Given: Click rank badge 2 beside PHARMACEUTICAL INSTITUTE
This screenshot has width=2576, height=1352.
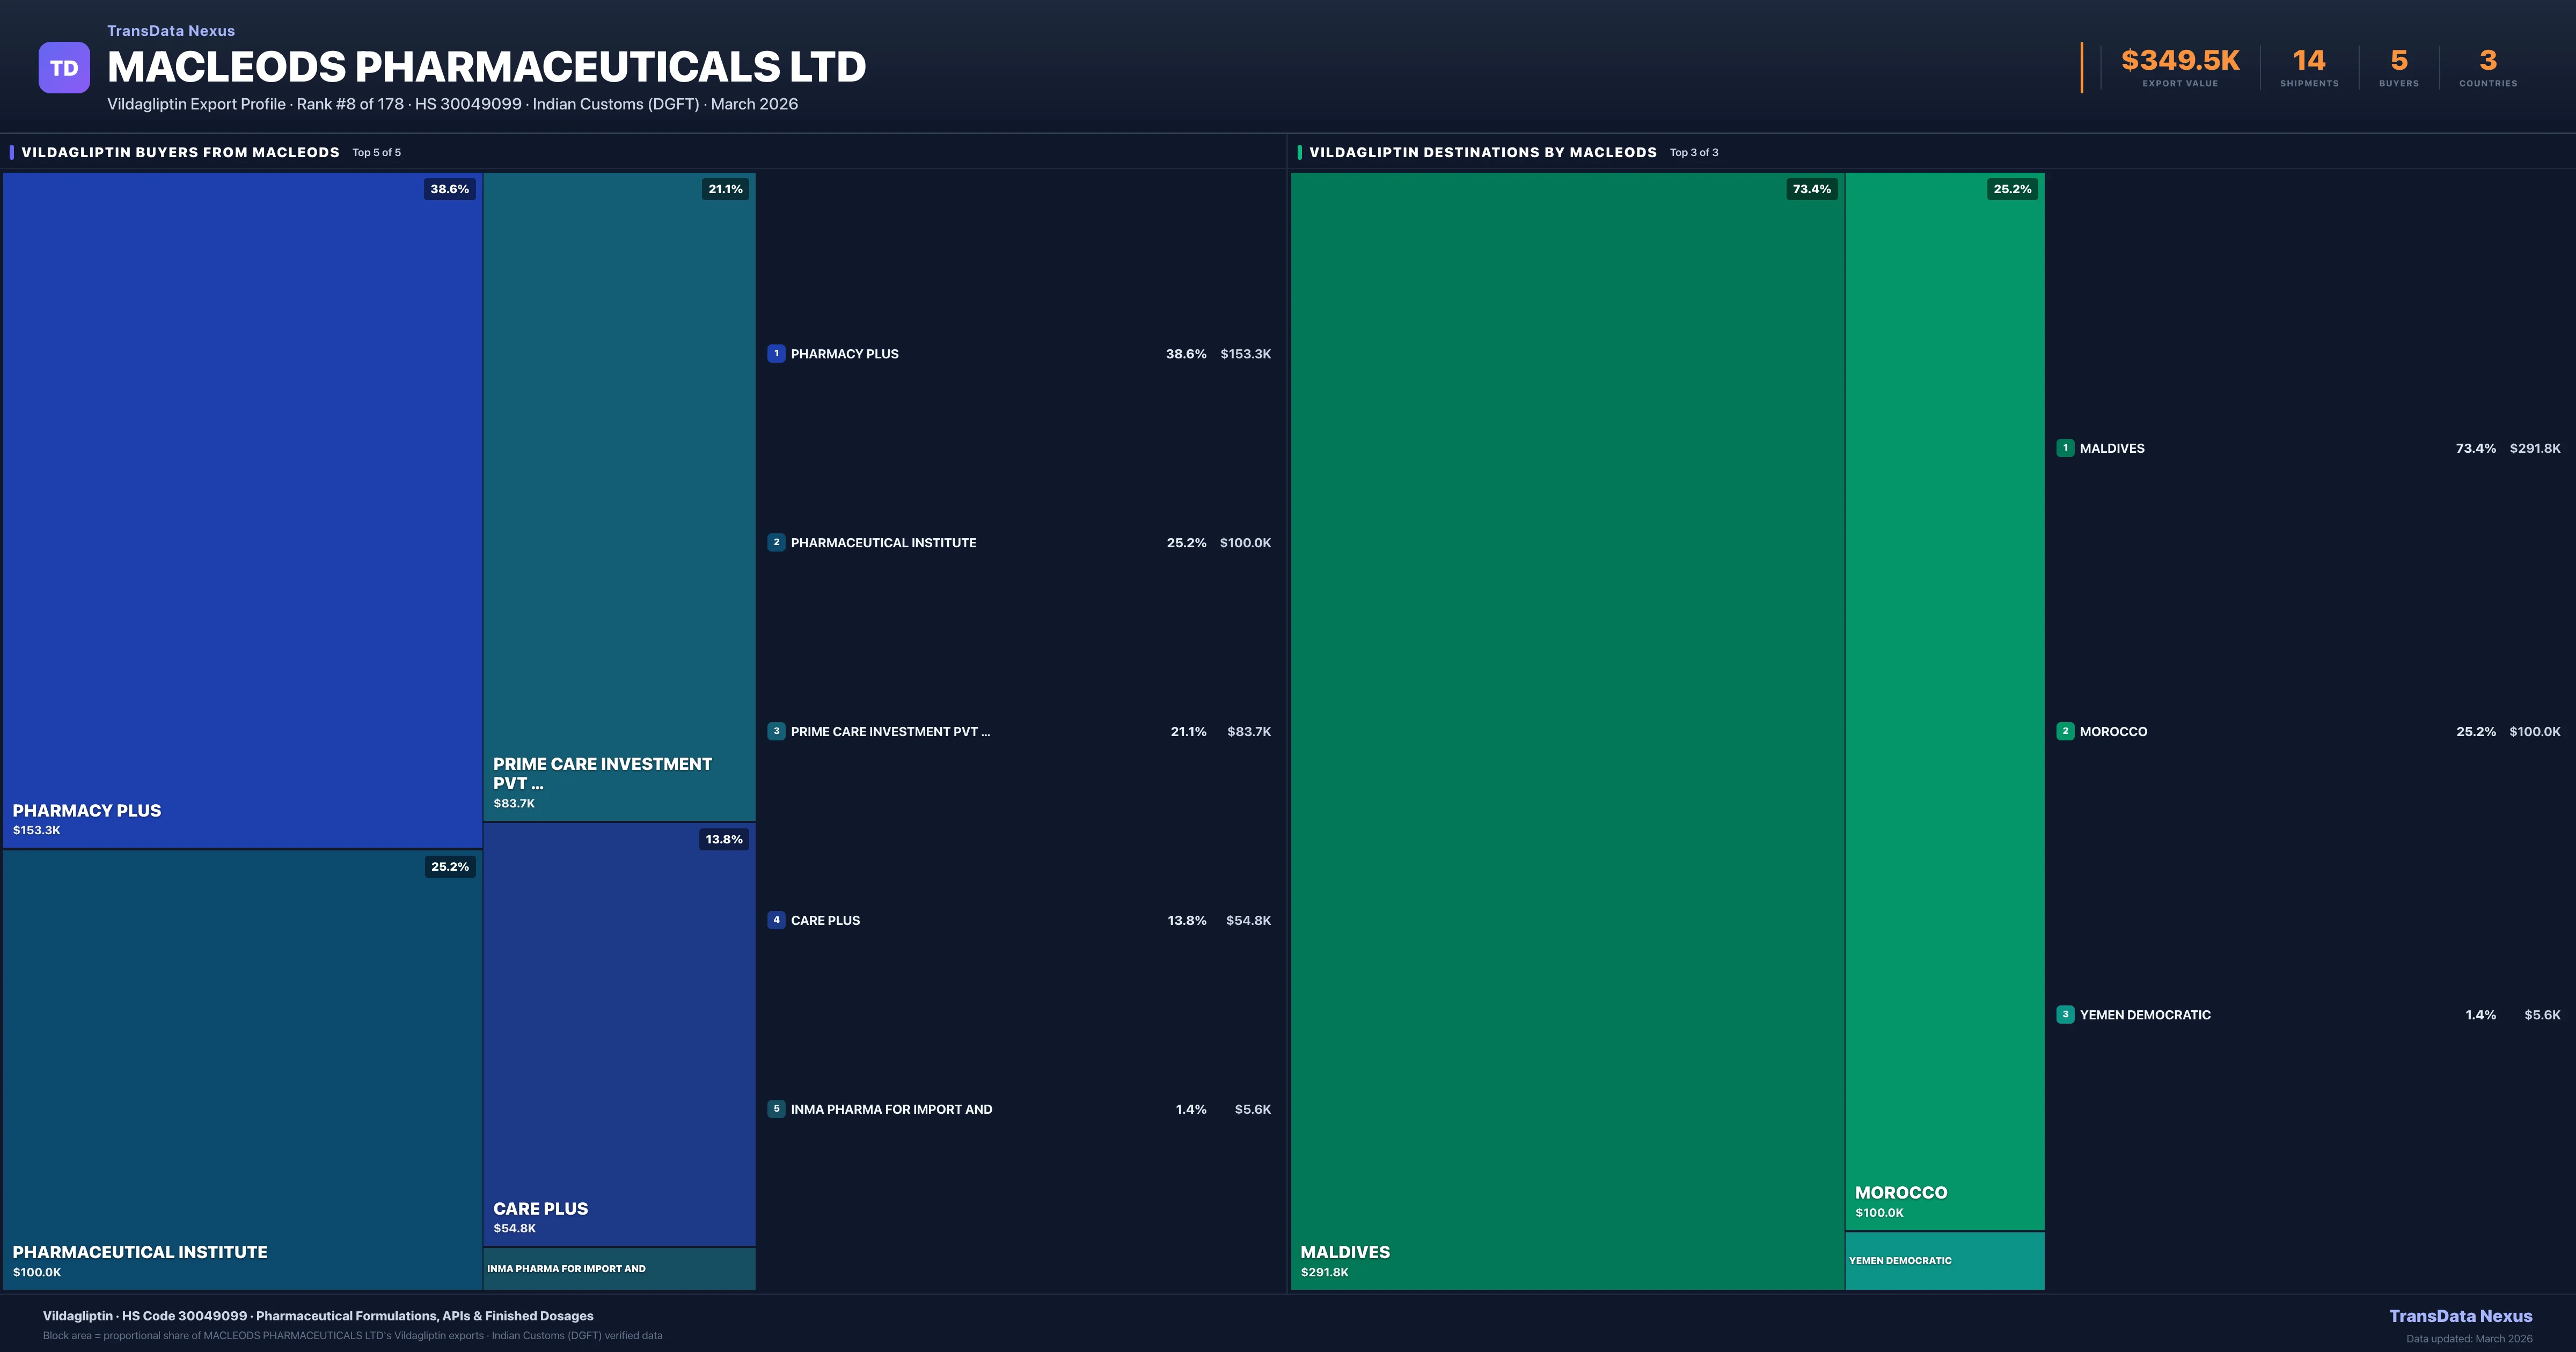Looking at the screenshot, I should pos(776,542).
